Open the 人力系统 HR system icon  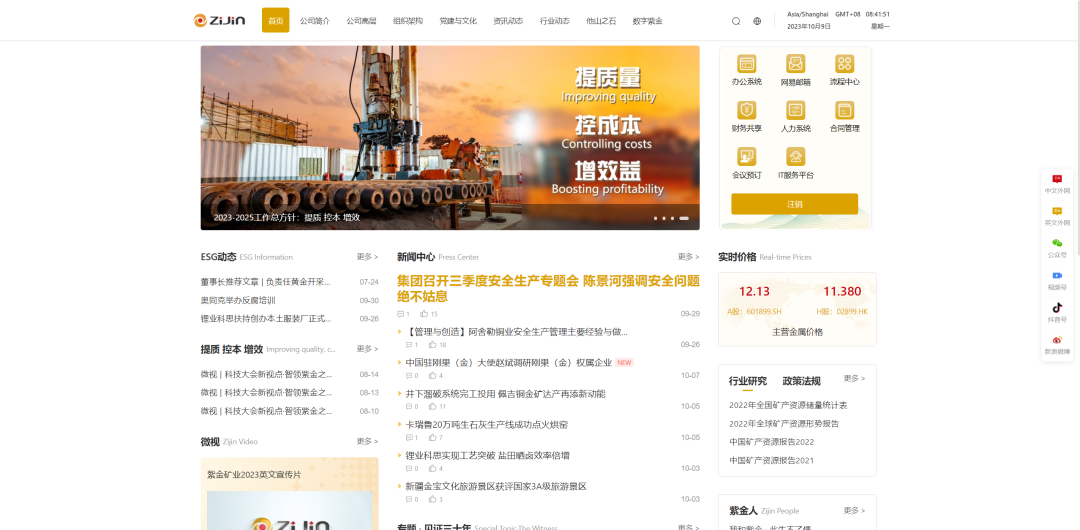click(x=795, y=111)
